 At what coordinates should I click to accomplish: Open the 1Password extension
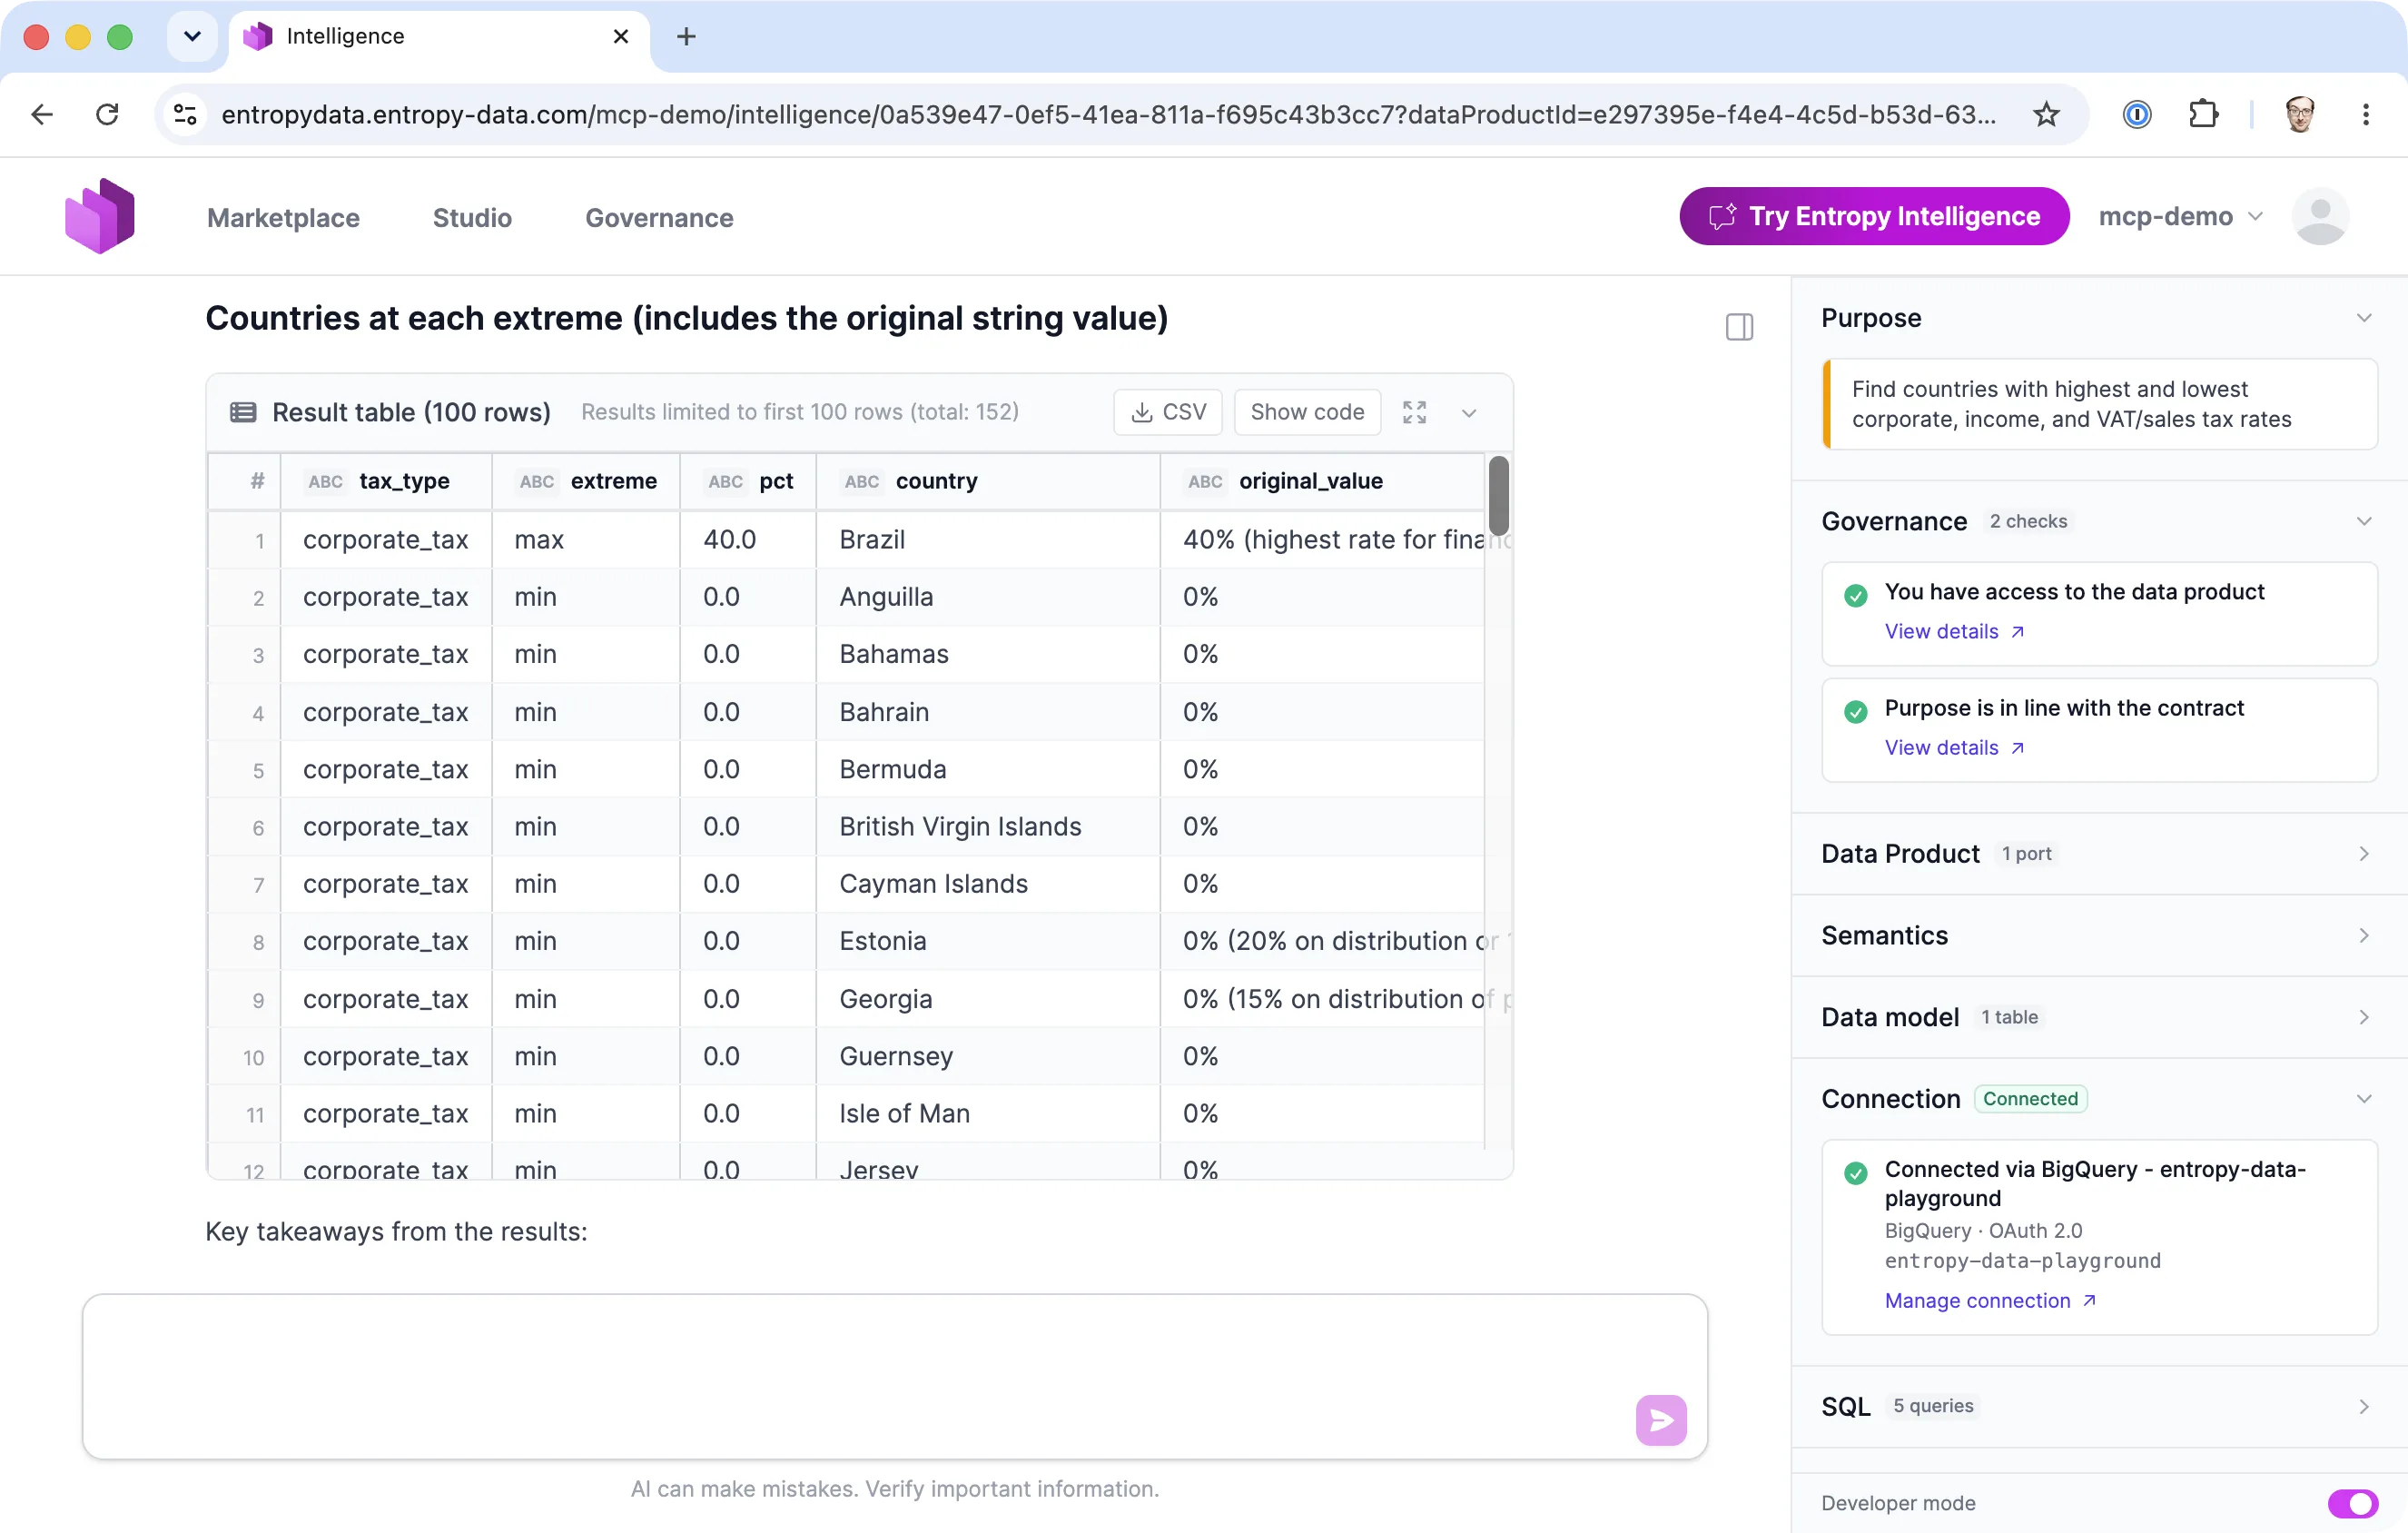(2137, 114)
